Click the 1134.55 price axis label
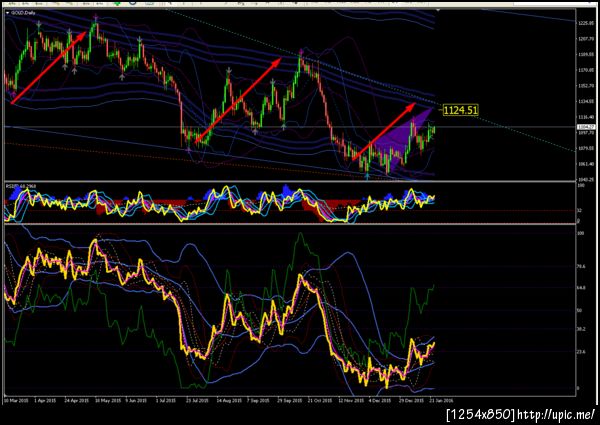 click(x=586, y=101)
